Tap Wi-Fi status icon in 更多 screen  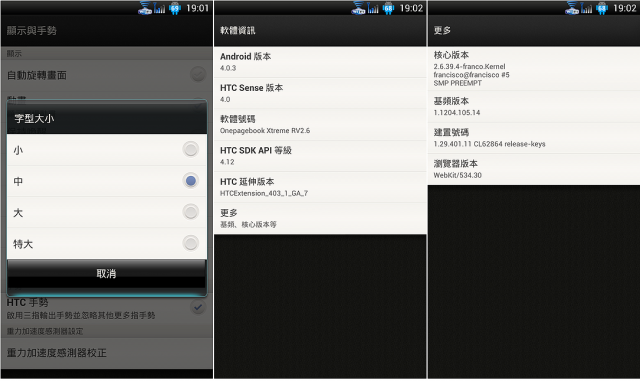point(572,8)
